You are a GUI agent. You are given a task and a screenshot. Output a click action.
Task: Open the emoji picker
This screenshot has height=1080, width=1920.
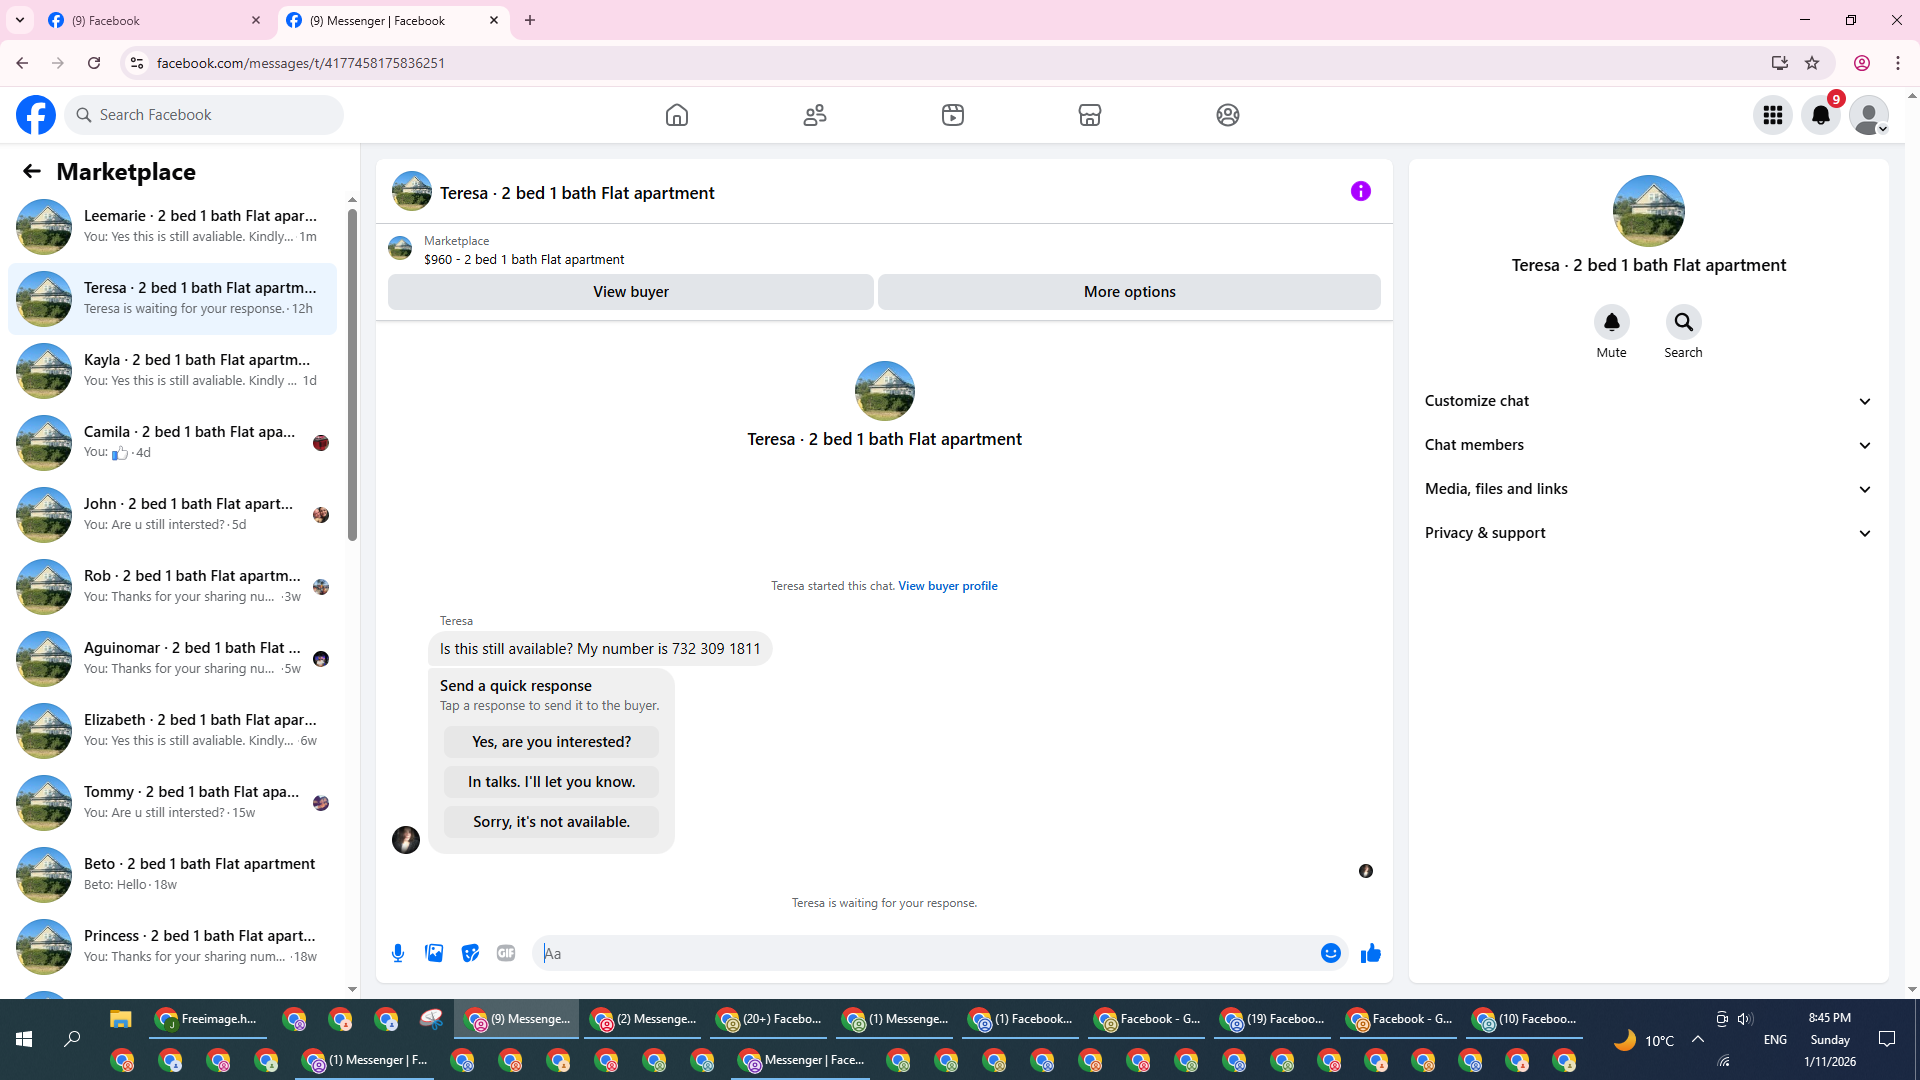[x=1330, y=953]
